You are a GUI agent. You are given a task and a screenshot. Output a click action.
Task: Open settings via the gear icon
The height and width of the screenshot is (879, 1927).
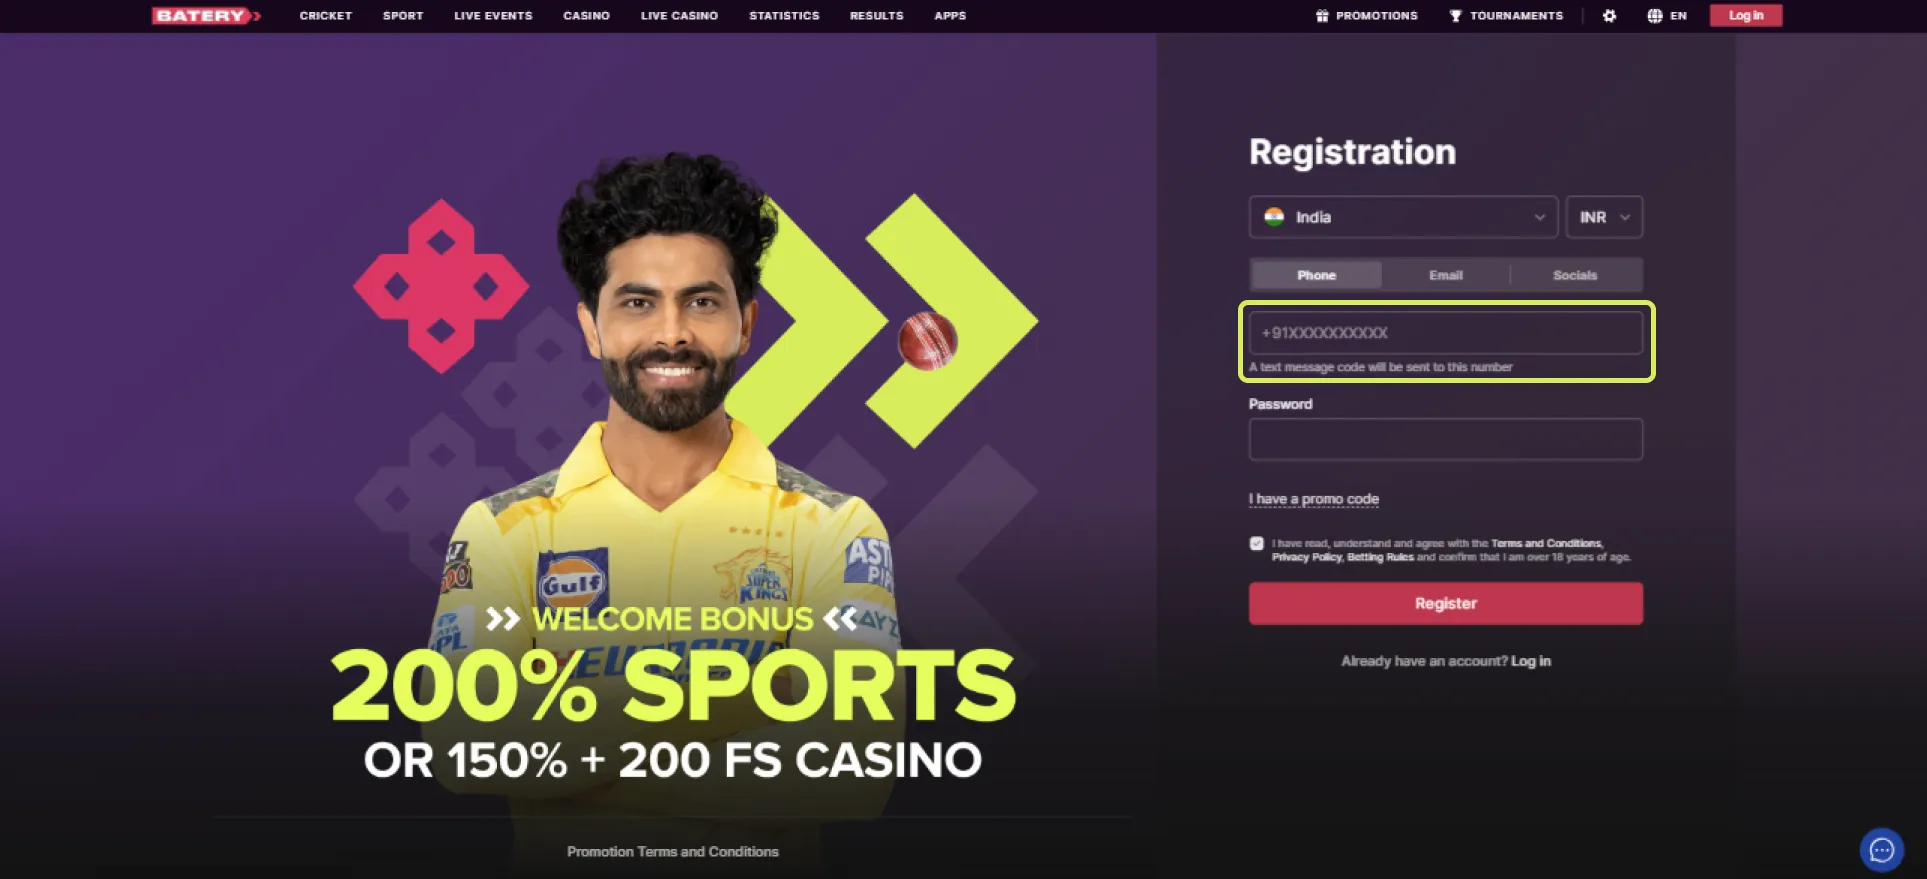click(1609, 15)
